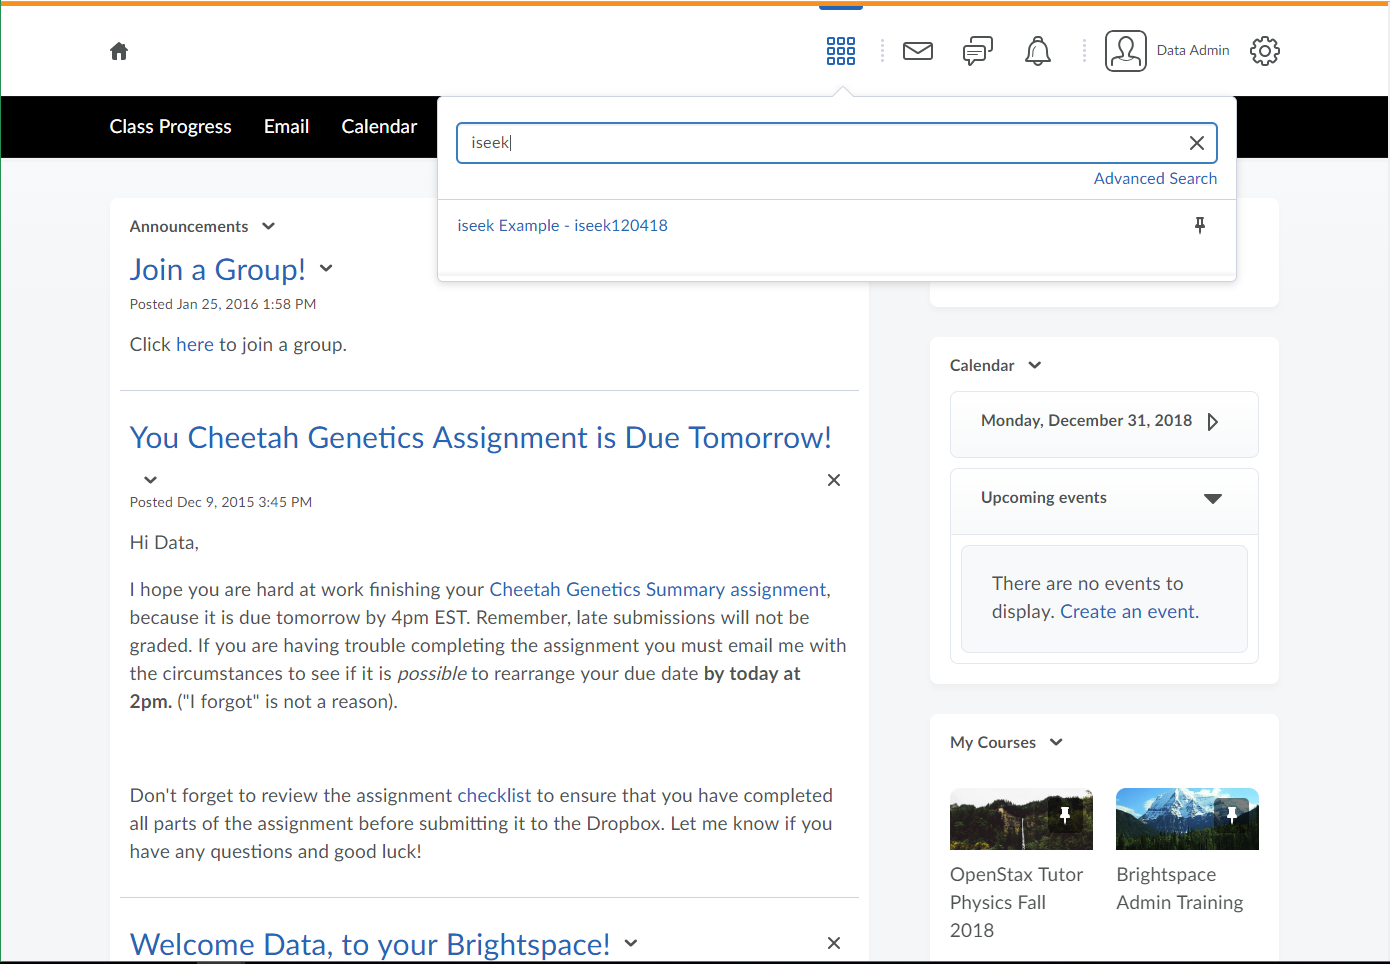Open subscription alerts chat icon
This screenshot has height=964, width=1390.
(x=977, y=51)
